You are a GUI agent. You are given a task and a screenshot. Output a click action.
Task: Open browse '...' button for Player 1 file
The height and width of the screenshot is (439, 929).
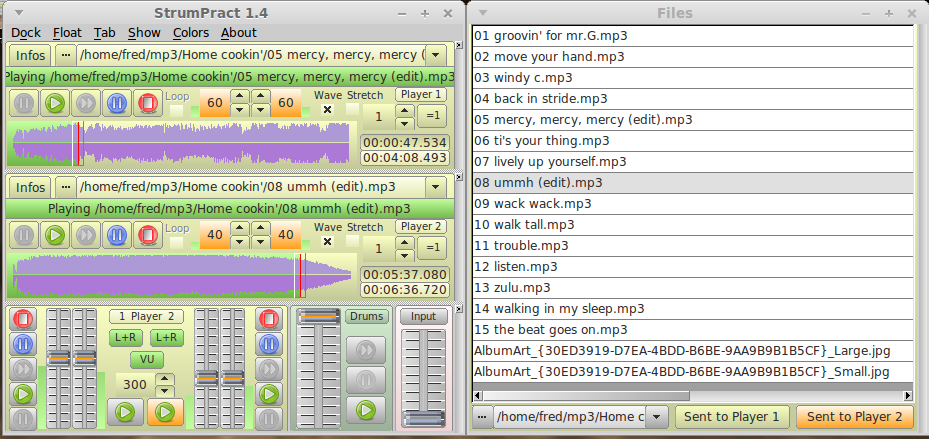66,55
